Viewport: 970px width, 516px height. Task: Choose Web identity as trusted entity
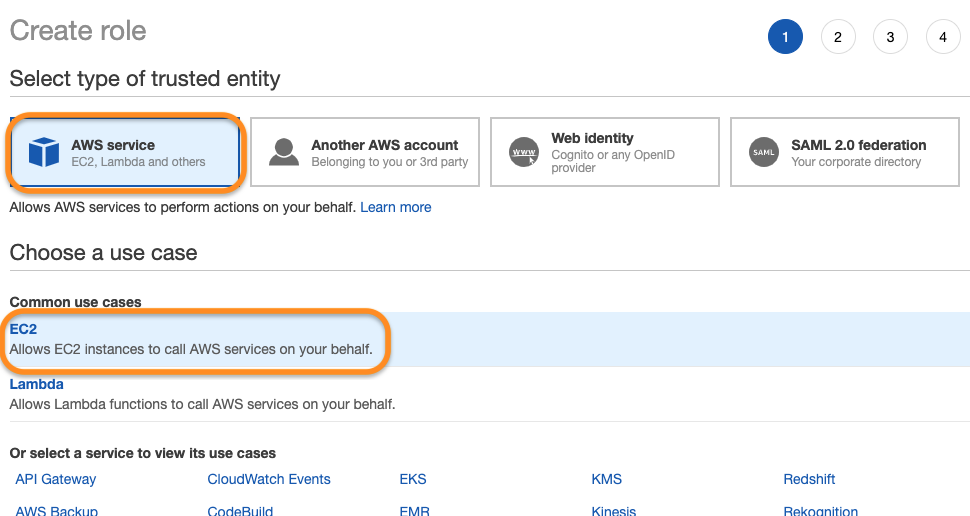[605, 152]
